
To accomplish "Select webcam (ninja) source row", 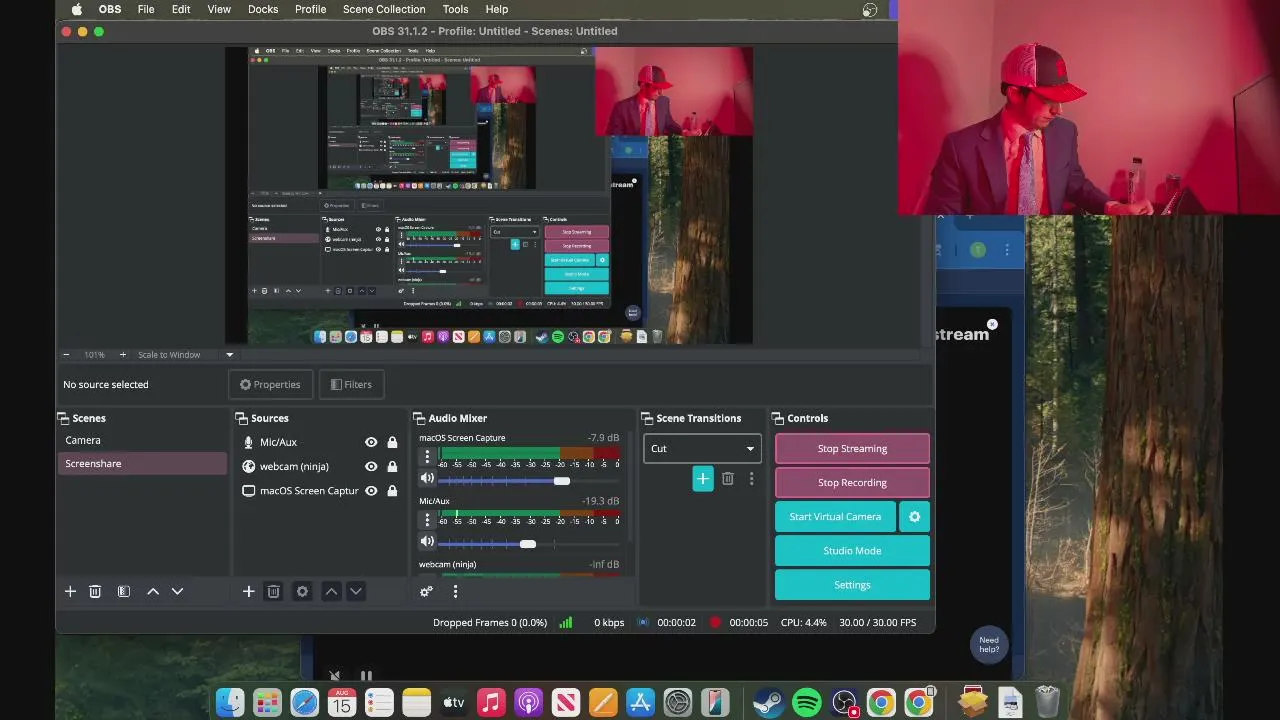I will click(x=320, y=466).
